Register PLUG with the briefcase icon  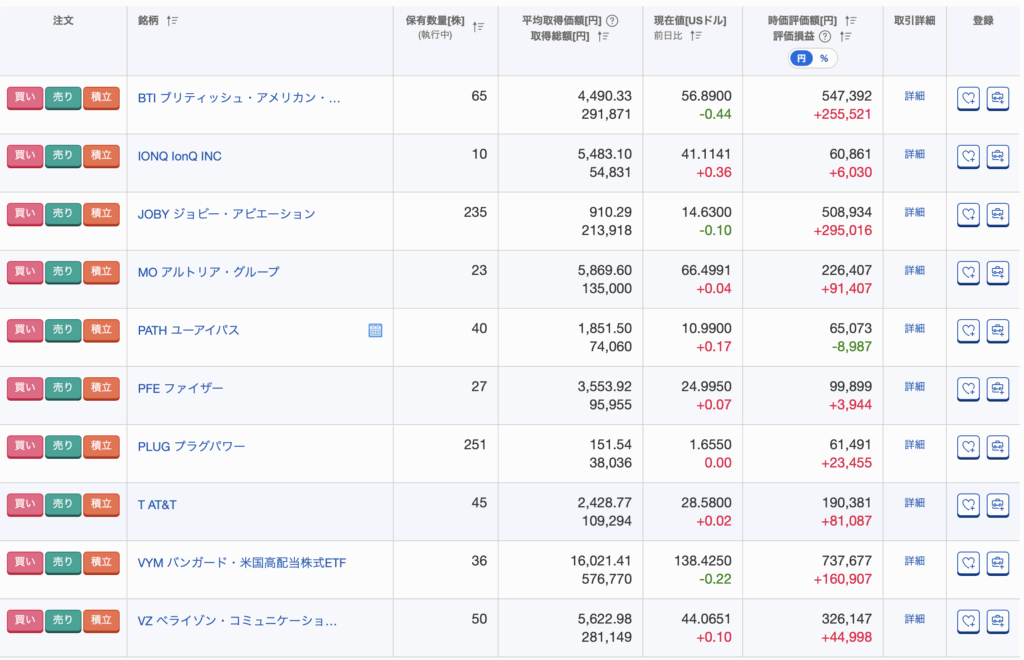pos(997,447)
